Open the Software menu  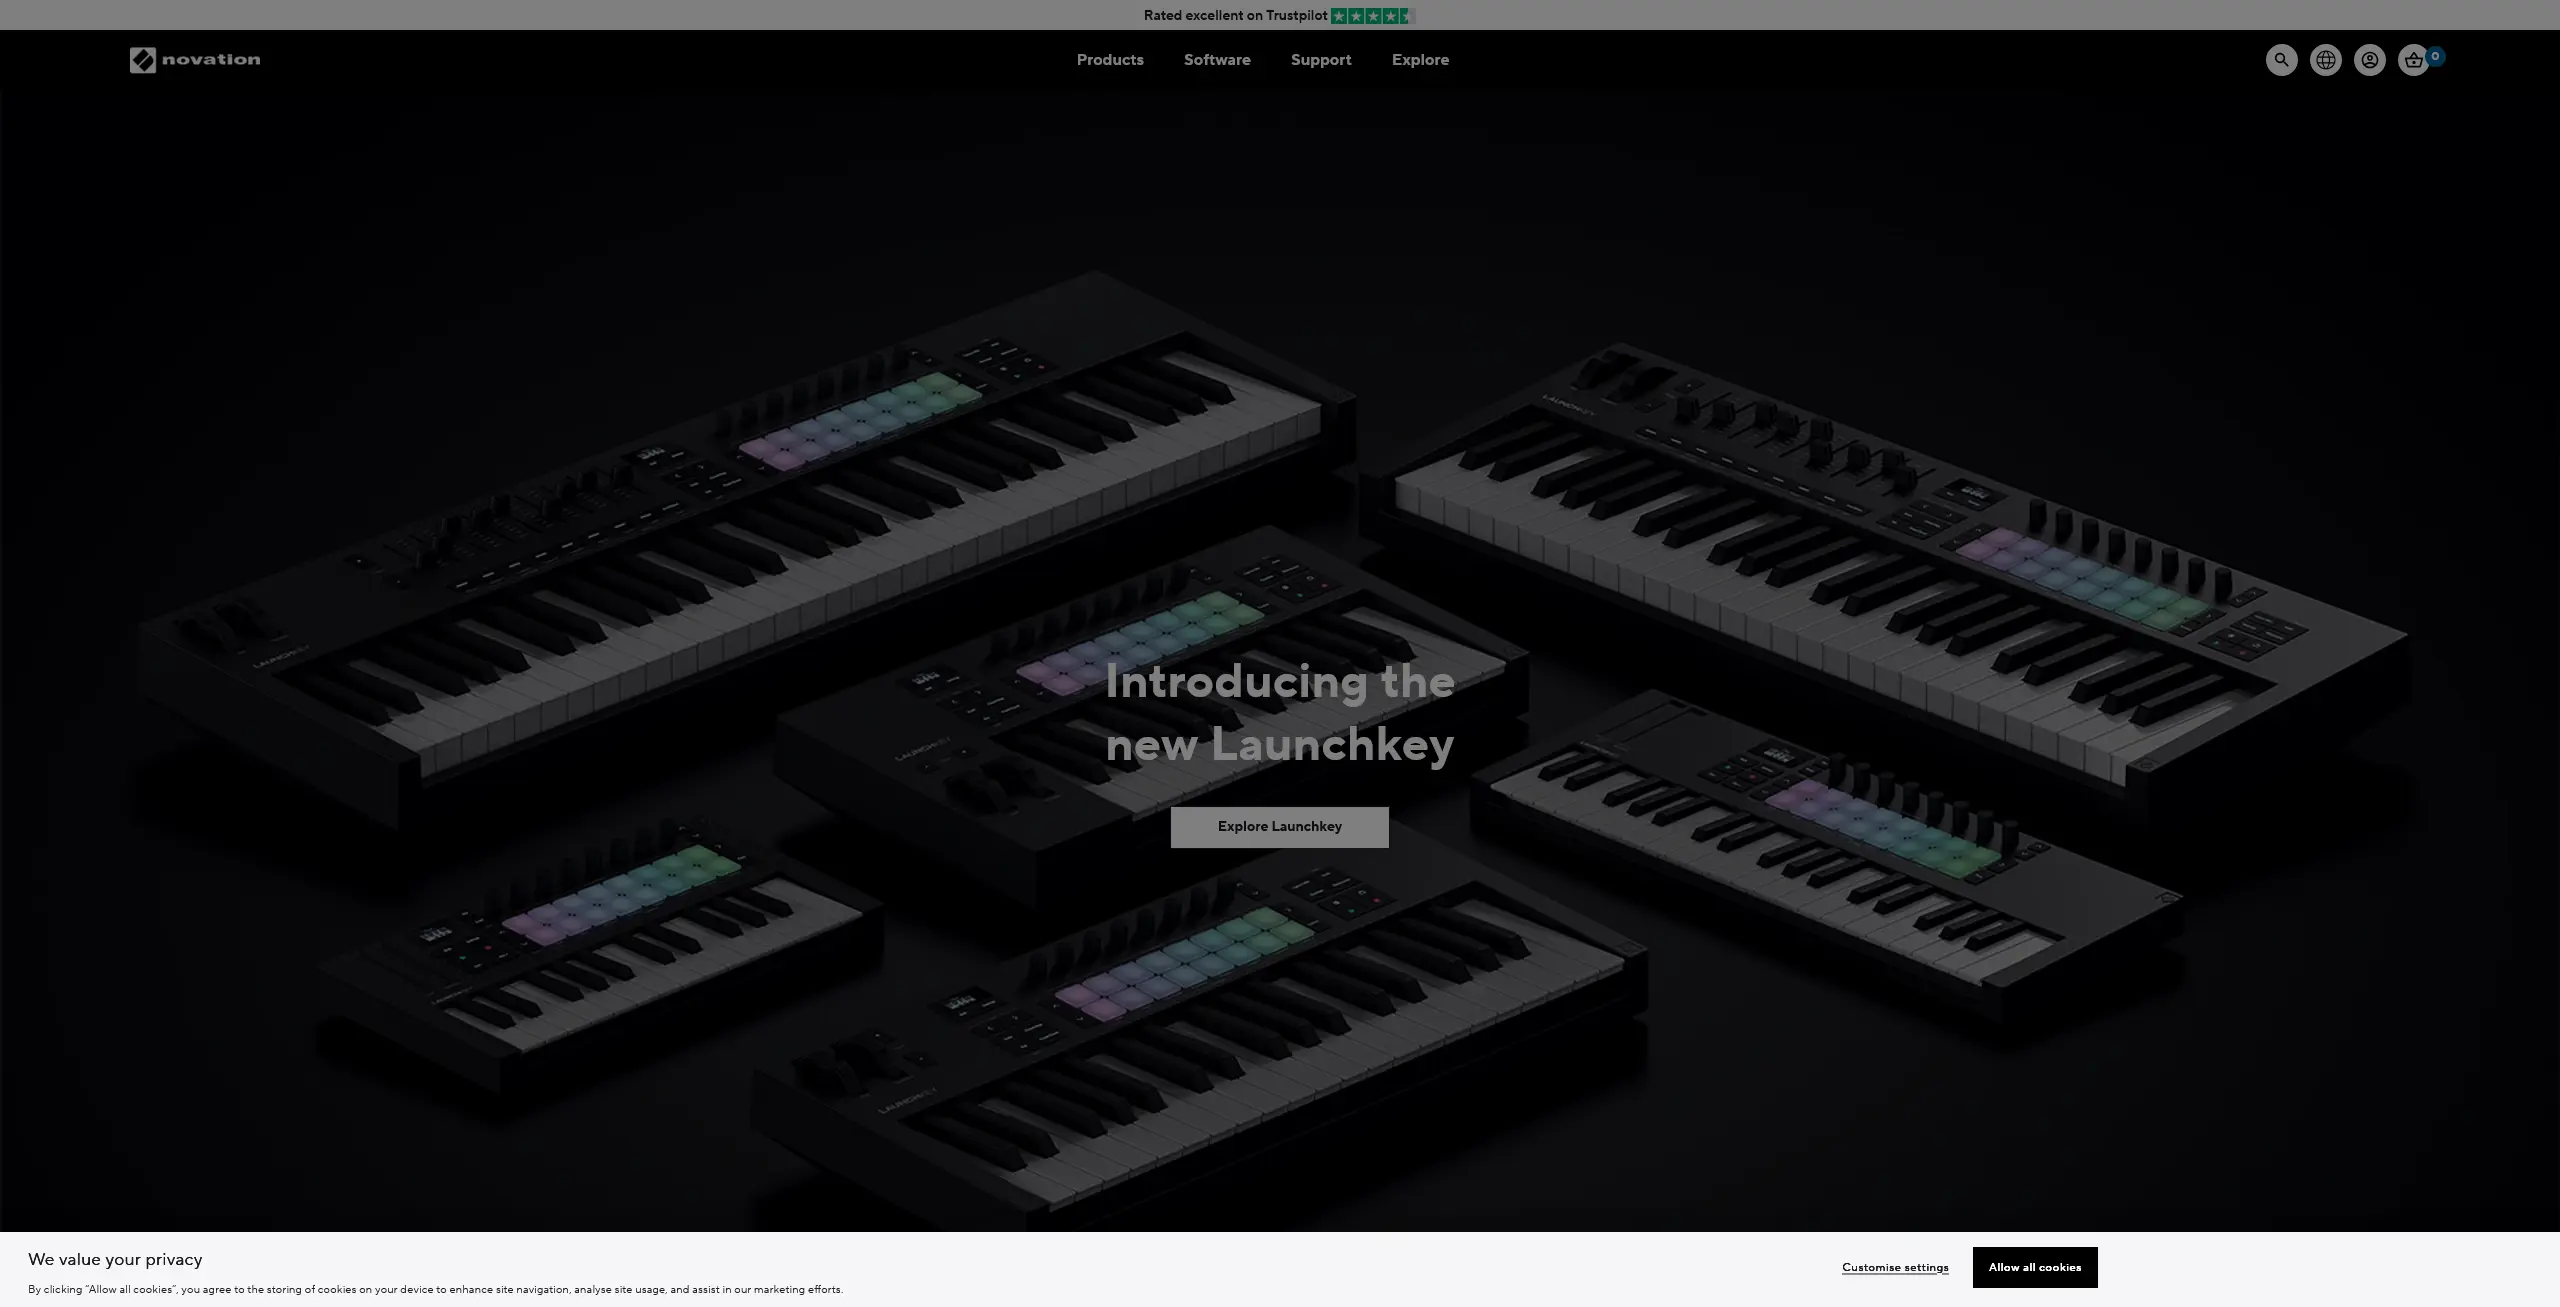pyautogui.click(x=1217, y=60)
